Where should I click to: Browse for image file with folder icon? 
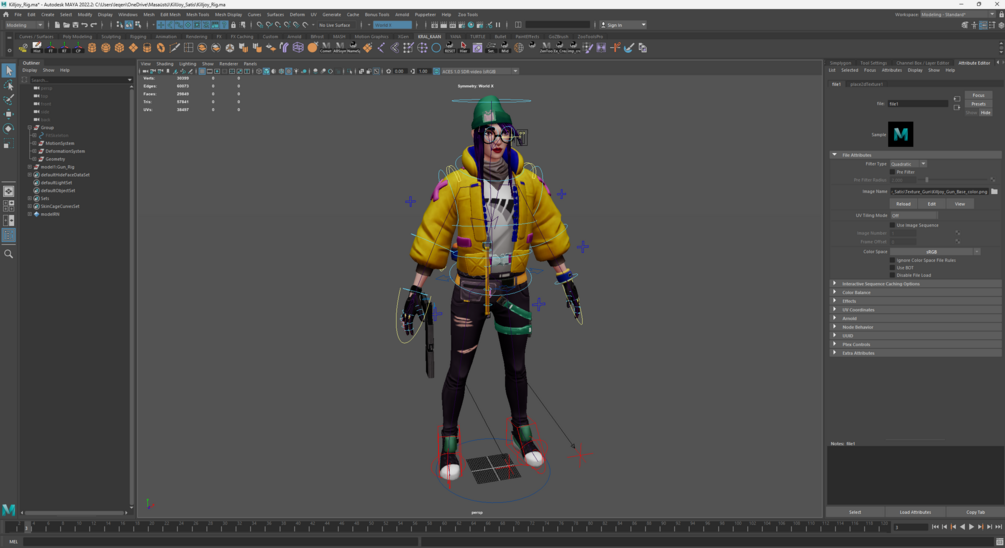pos(994,192)
